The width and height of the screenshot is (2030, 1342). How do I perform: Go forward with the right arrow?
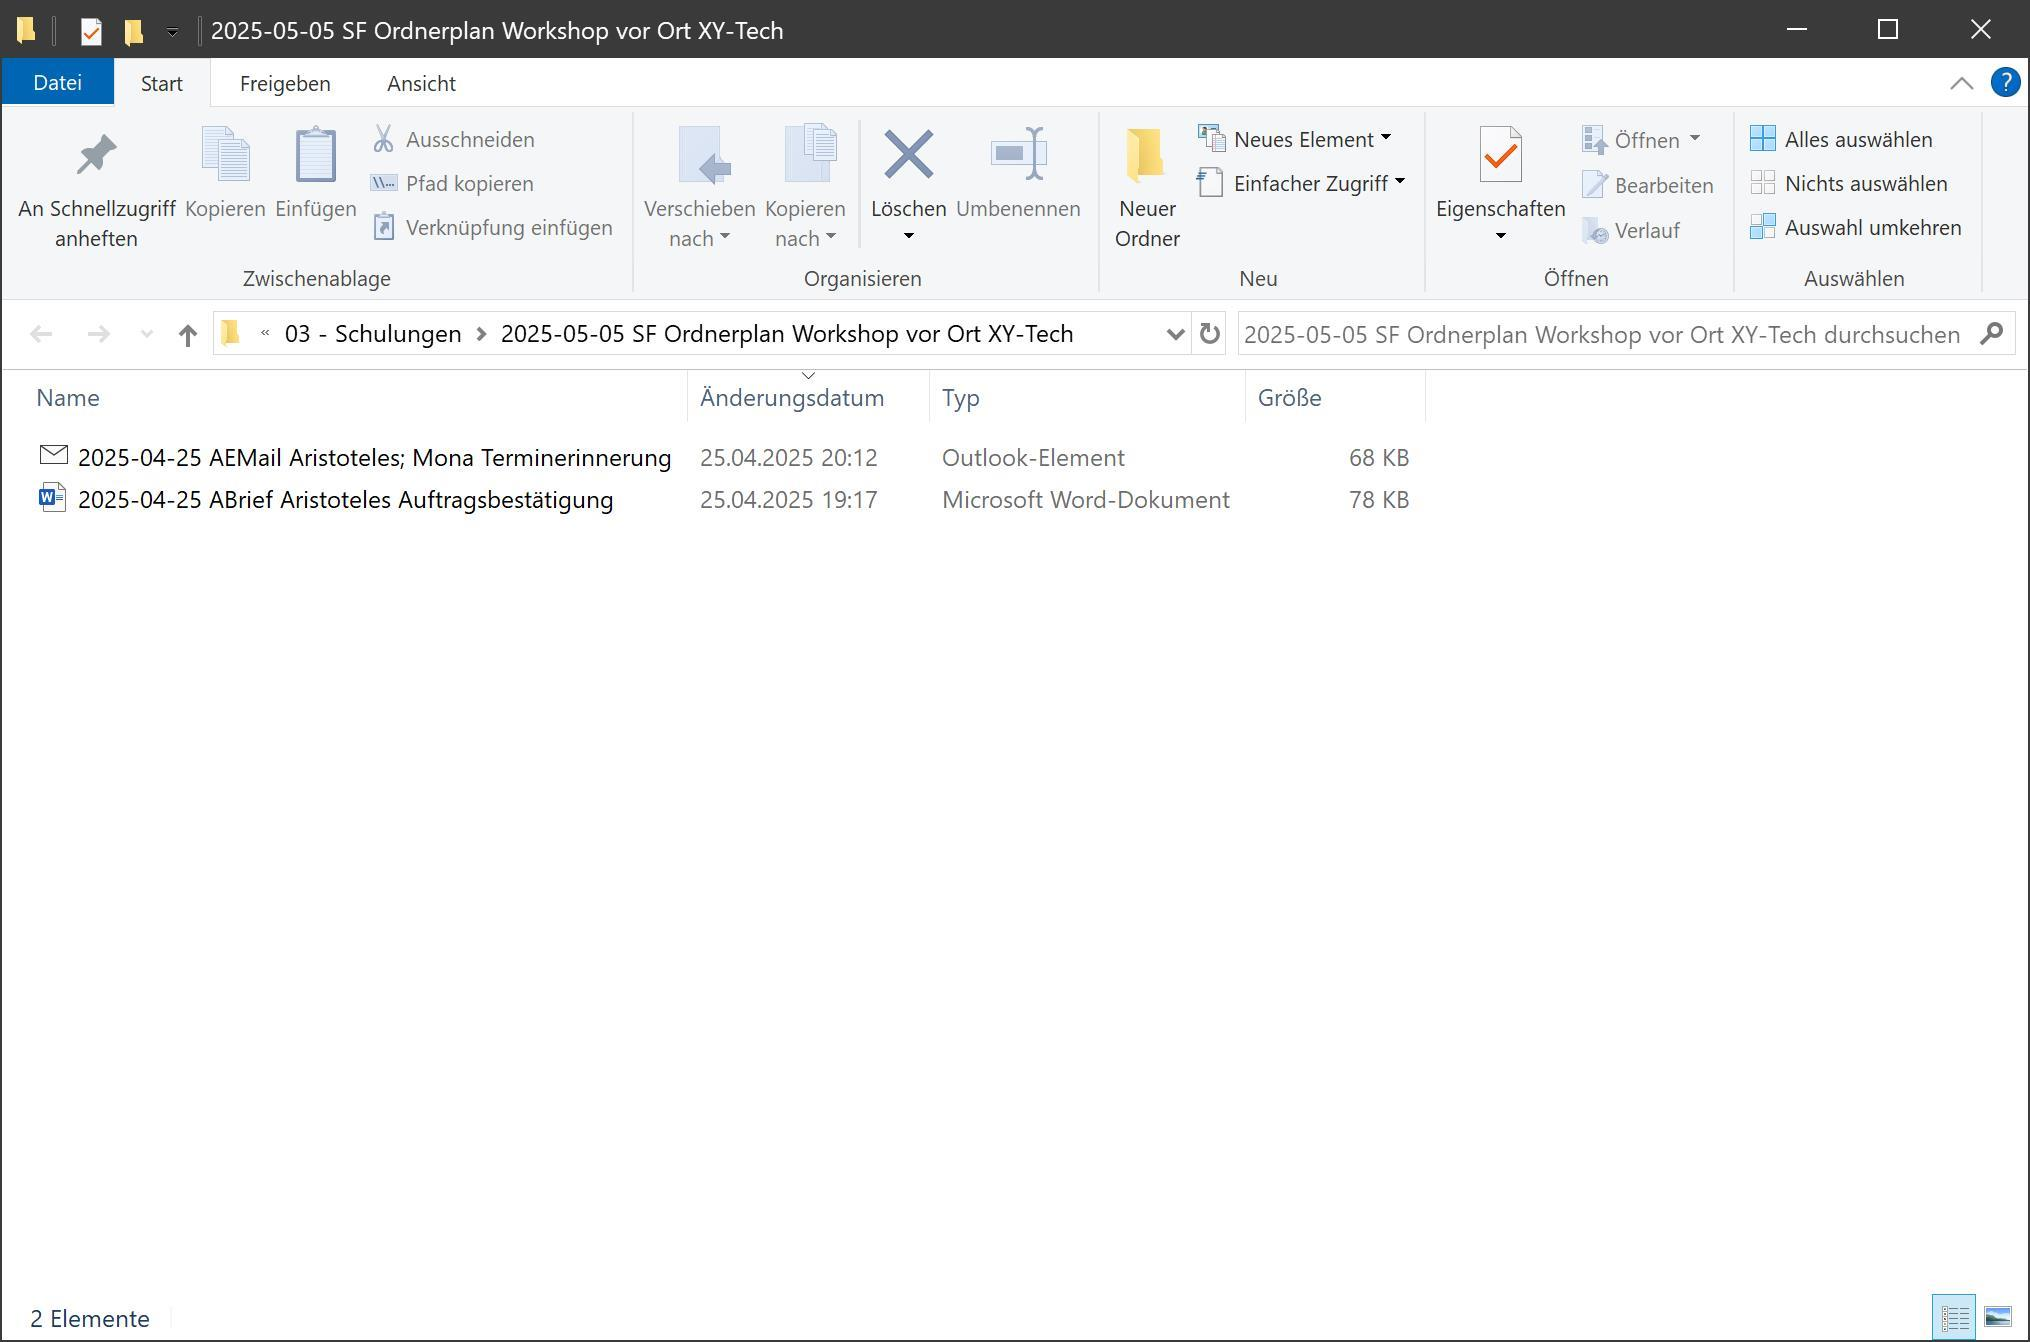coord(98,334)
